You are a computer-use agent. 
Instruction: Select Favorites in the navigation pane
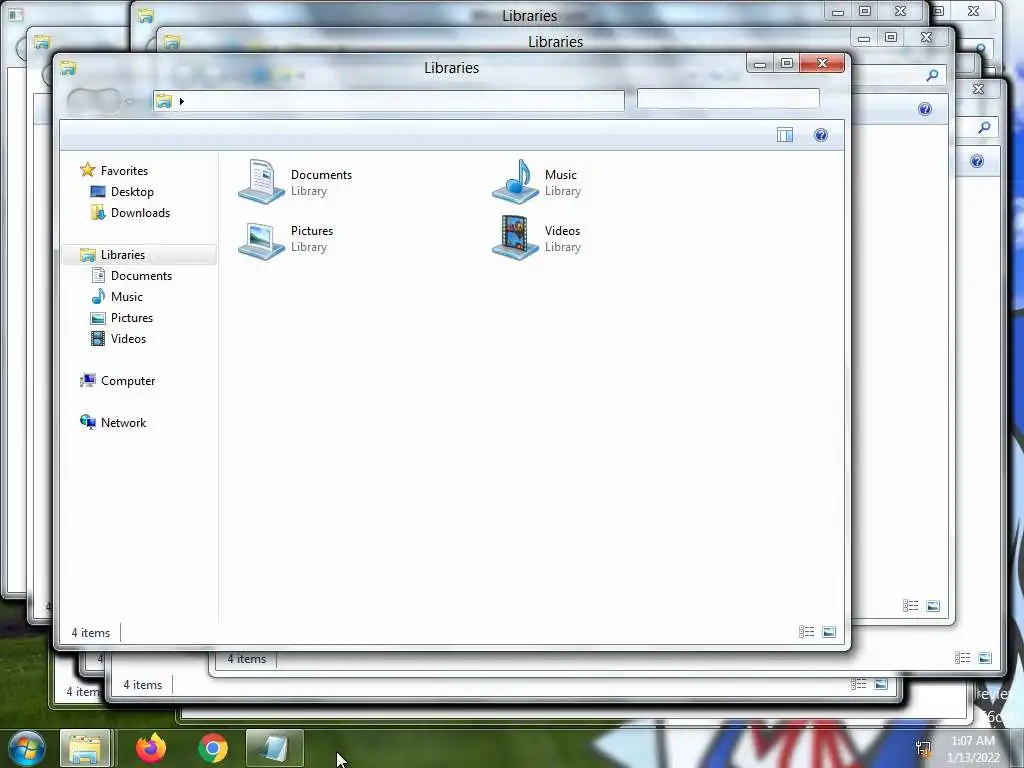(x=114, y=170)
